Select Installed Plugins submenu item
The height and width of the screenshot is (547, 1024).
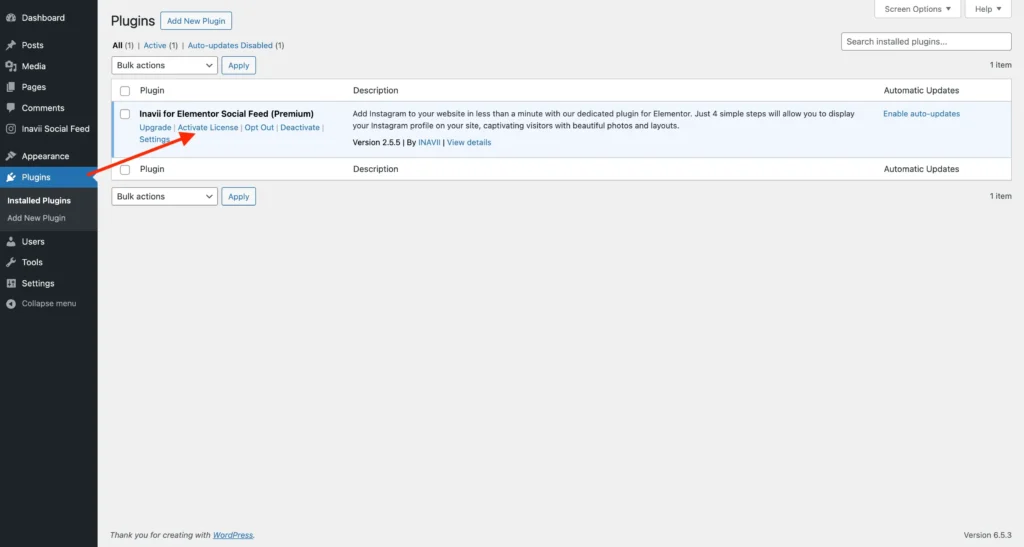pos(39,200)
